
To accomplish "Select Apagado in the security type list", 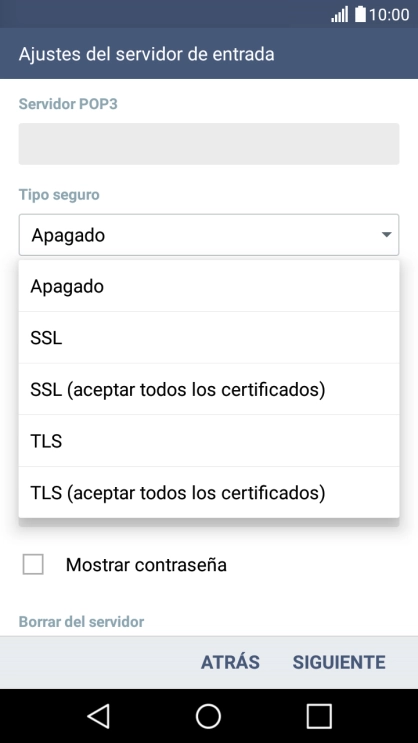I will [x=209, y=286].
